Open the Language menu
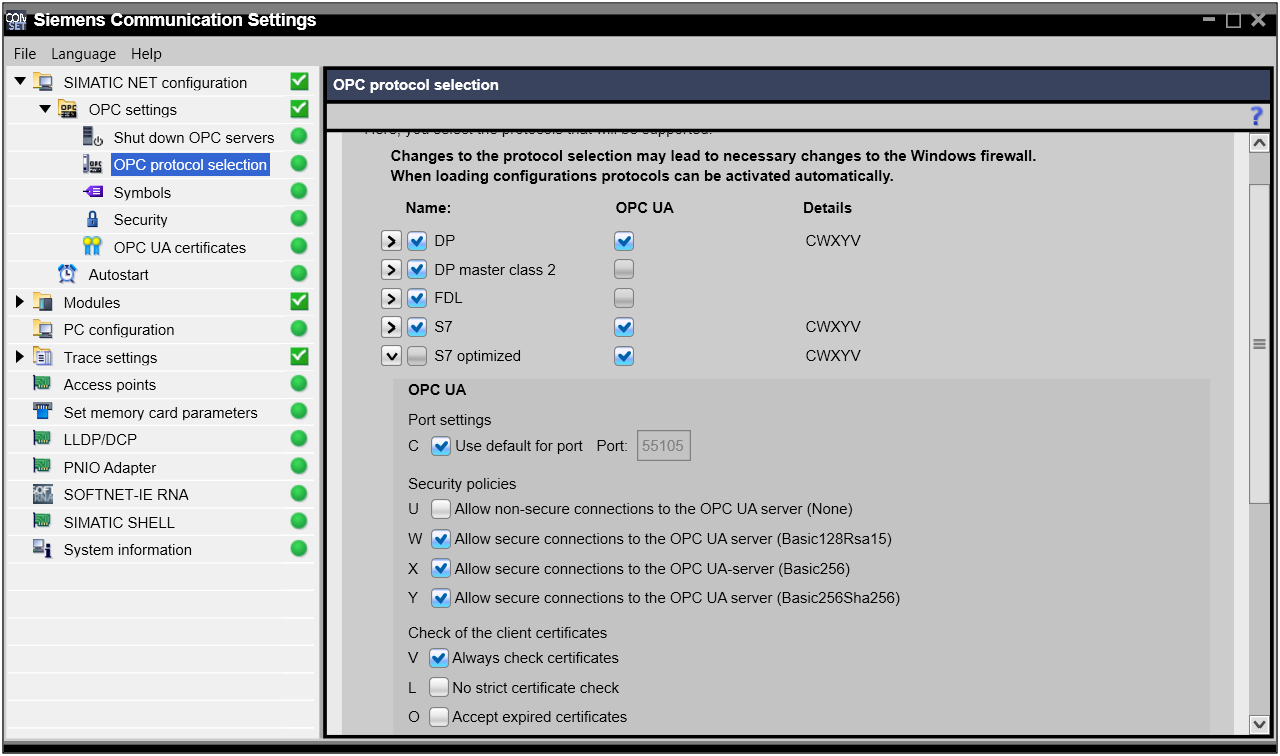This screenshot has width=1280, height=756. coord(84,54)
